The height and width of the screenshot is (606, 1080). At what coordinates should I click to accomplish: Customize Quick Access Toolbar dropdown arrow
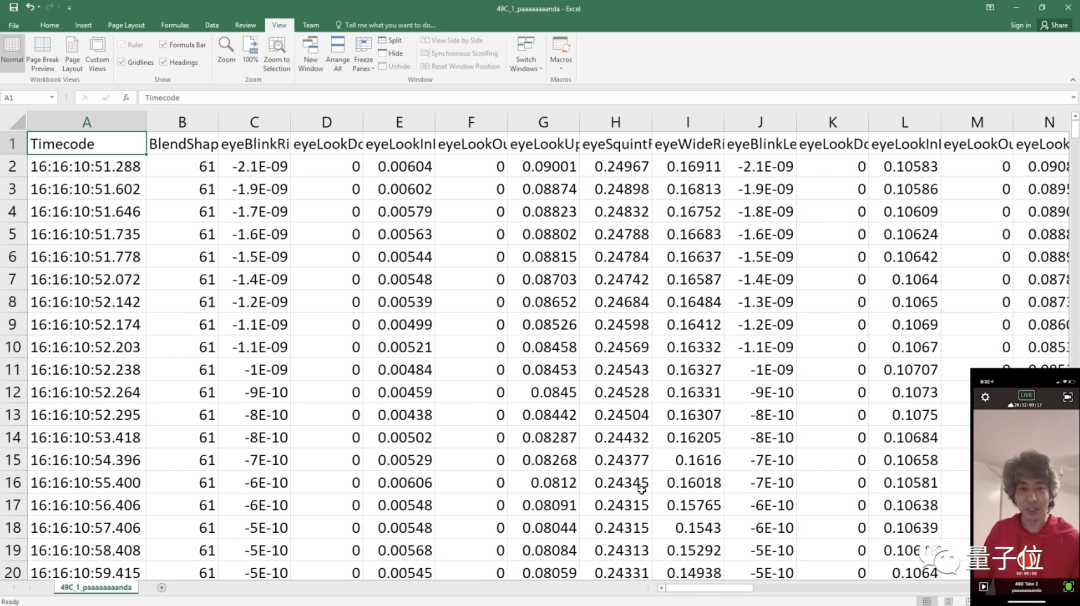pyautogui.click(x=69, y=8)
